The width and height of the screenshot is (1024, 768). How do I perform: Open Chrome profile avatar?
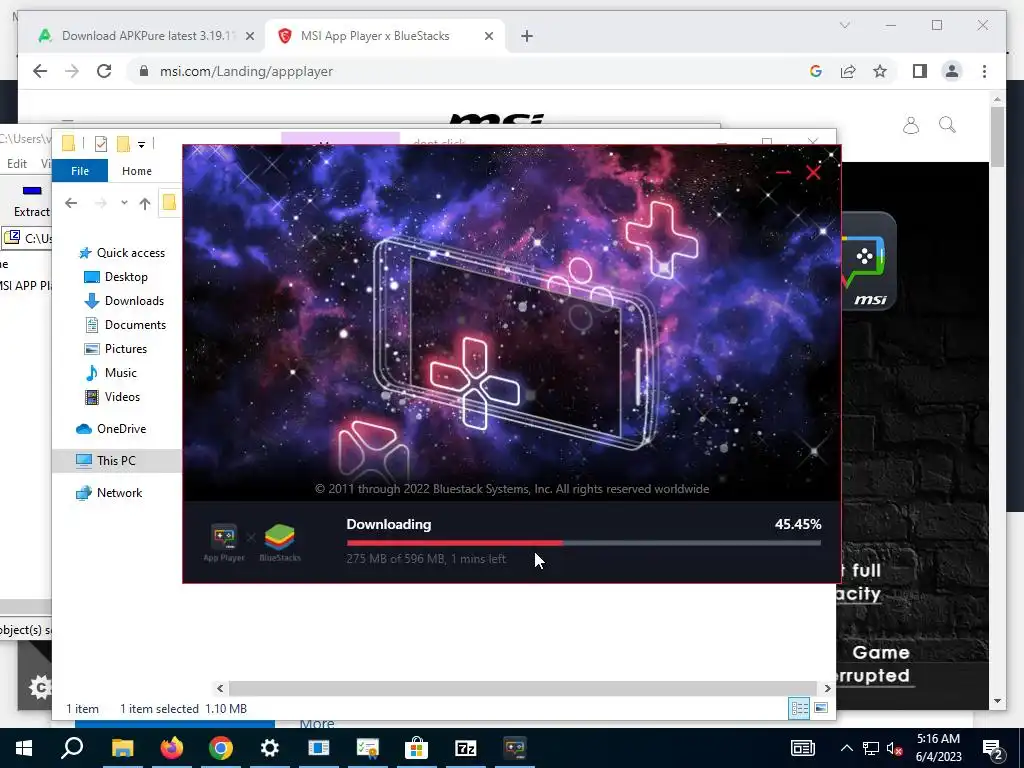click(952, 71)
